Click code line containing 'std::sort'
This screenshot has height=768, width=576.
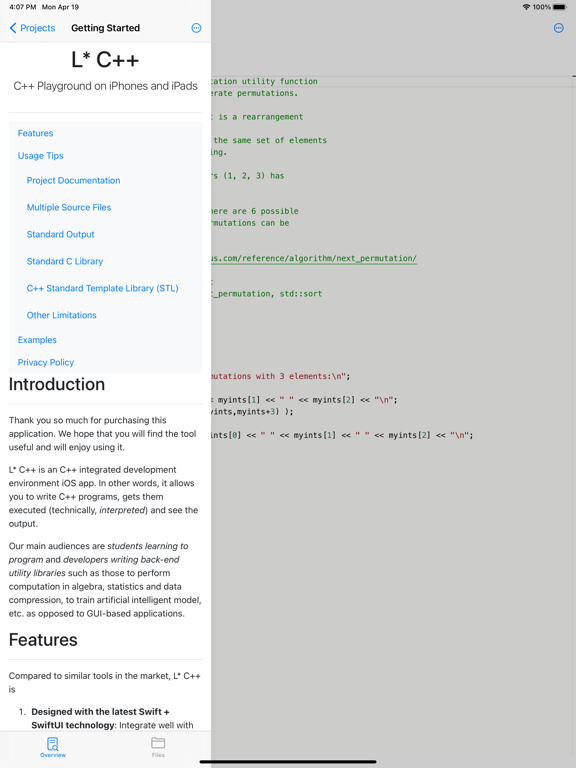[267, 294]
